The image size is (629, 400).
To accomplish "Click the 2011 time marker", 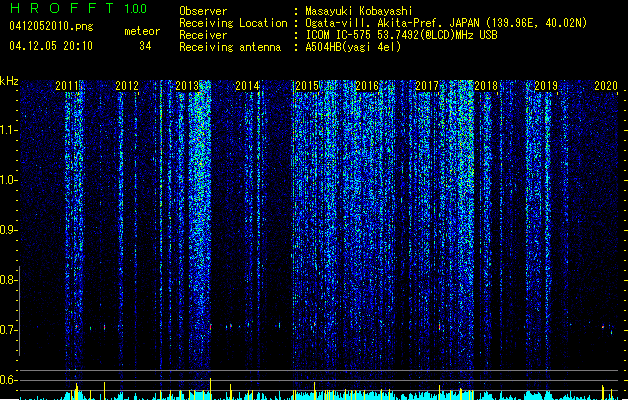I will click(x=67, y=85).
